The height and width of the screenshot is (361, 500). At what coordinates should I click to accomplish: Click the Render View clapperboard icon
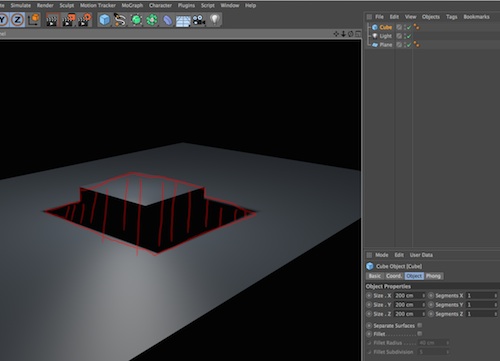pos(52,20)
